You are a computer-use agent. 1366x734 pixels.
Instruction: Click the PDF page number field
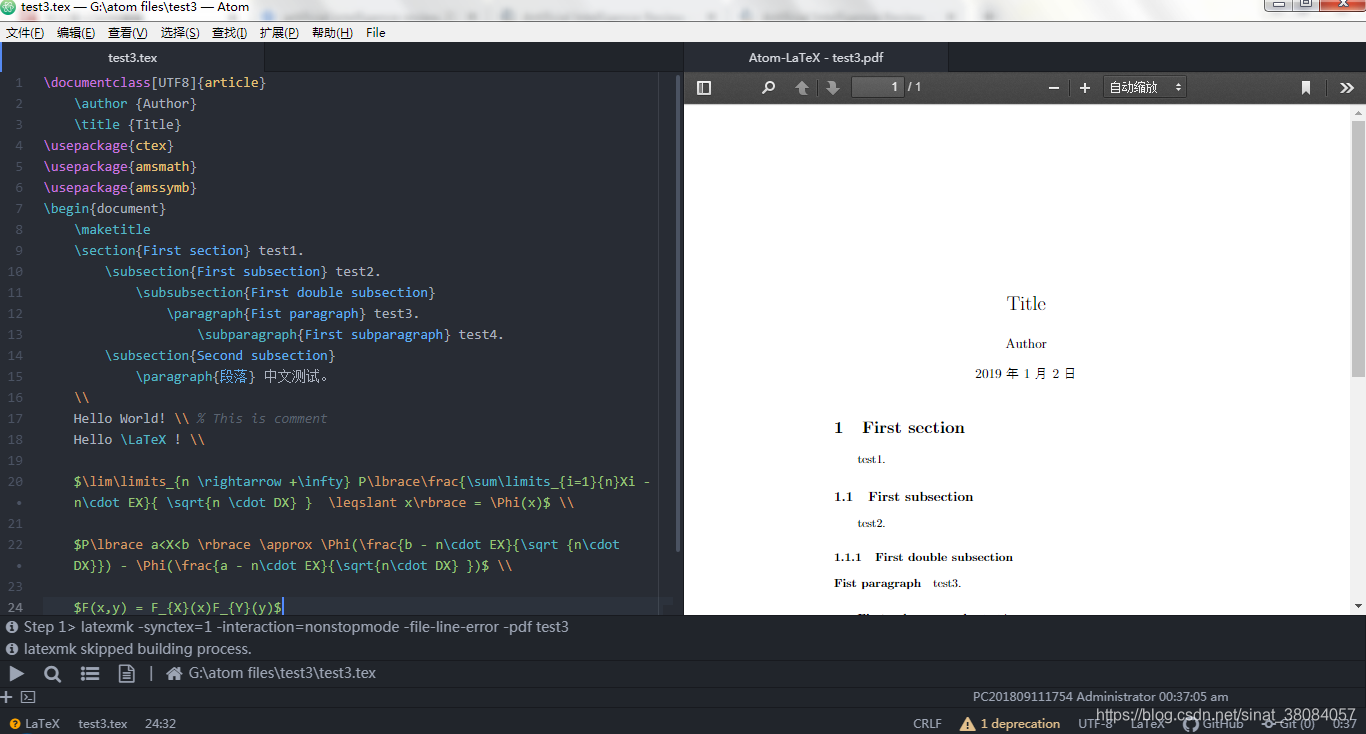click(878, 87)
